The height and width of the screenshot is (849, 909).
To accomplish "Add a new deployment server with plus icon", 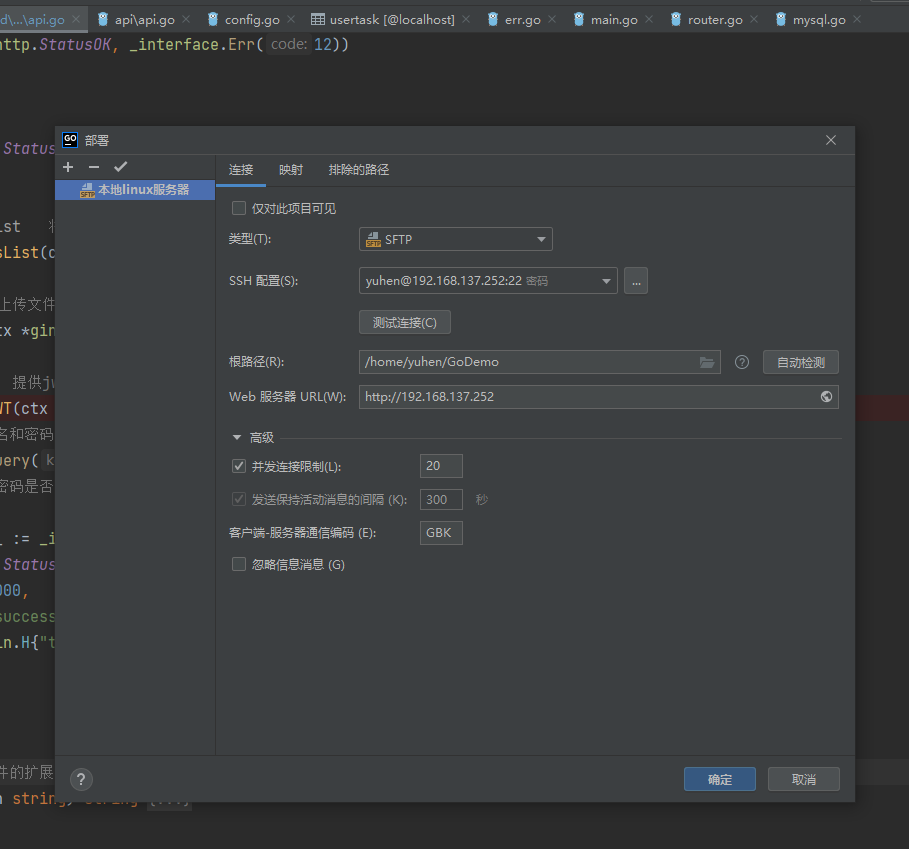I will [x=68, y=167].
